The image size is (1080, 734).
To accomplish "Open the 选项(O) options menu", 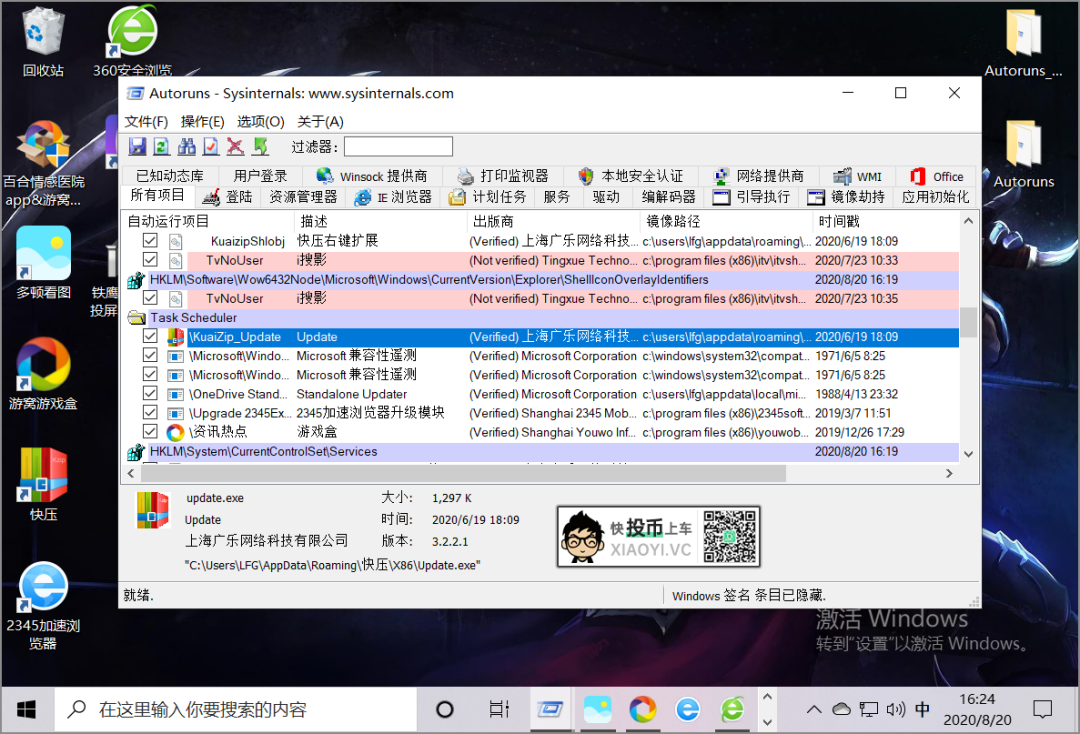I will tap(260, 121).
